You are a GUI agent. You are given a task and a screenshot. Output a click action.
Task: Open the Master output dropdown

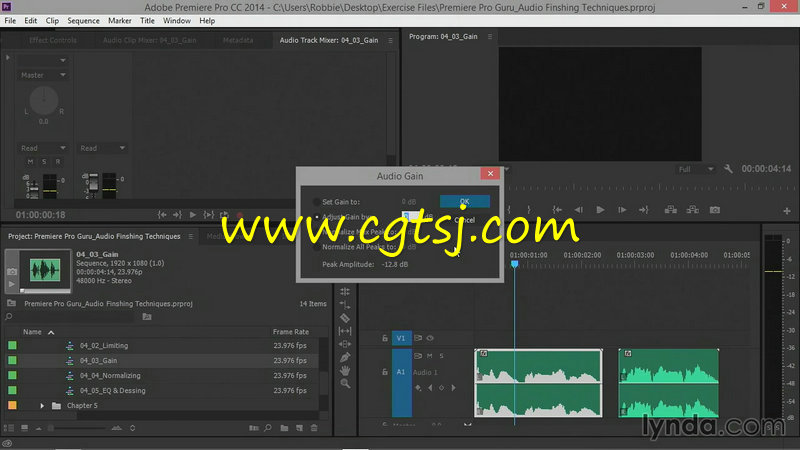tap(43, 75)
